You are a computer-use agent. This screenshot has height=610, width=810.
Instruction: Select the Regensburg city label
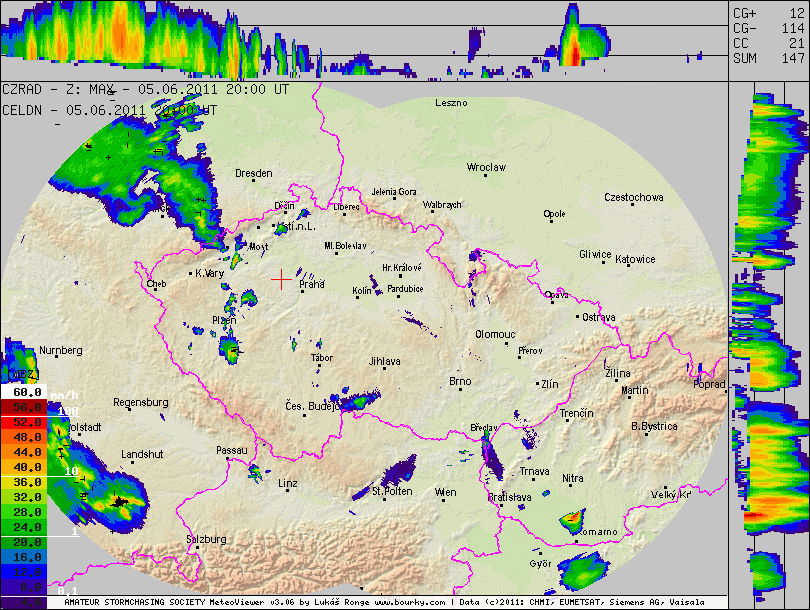[x=141, y=402]
